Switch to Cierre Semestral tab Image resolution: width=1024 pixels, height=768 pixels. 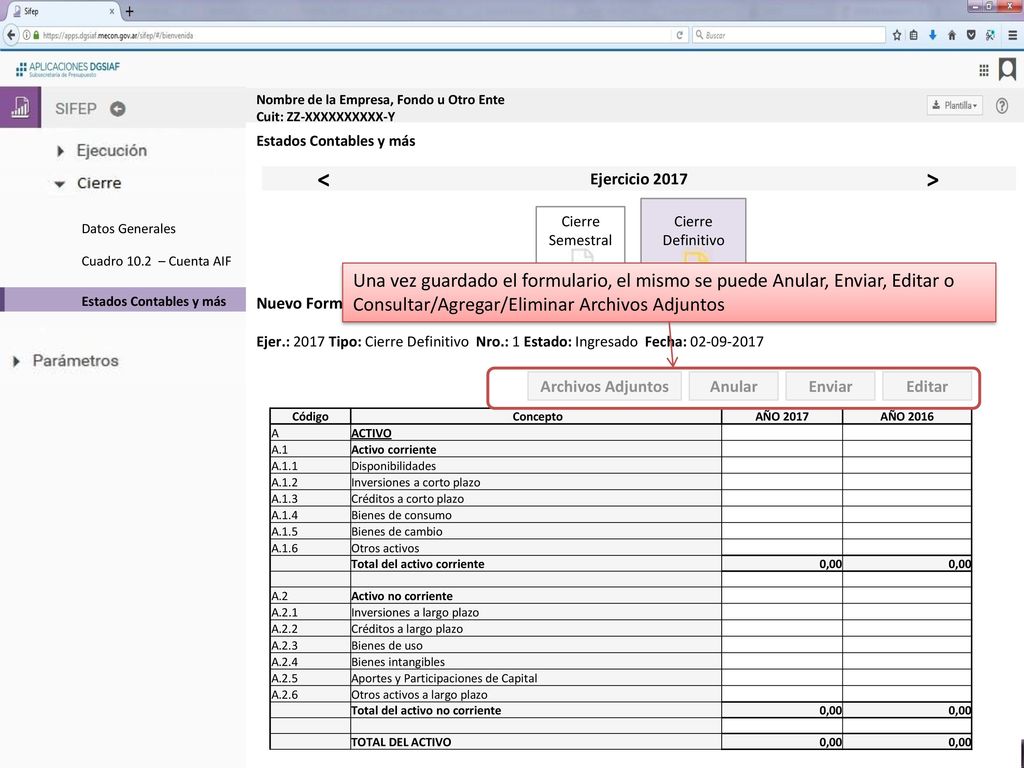coord(580,234)
